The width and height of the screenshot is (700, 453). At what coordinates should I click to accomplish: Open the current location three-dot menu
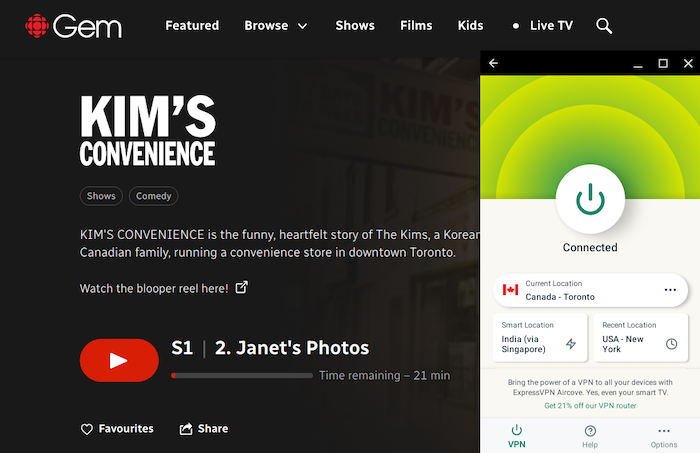(x=670, y=290)
